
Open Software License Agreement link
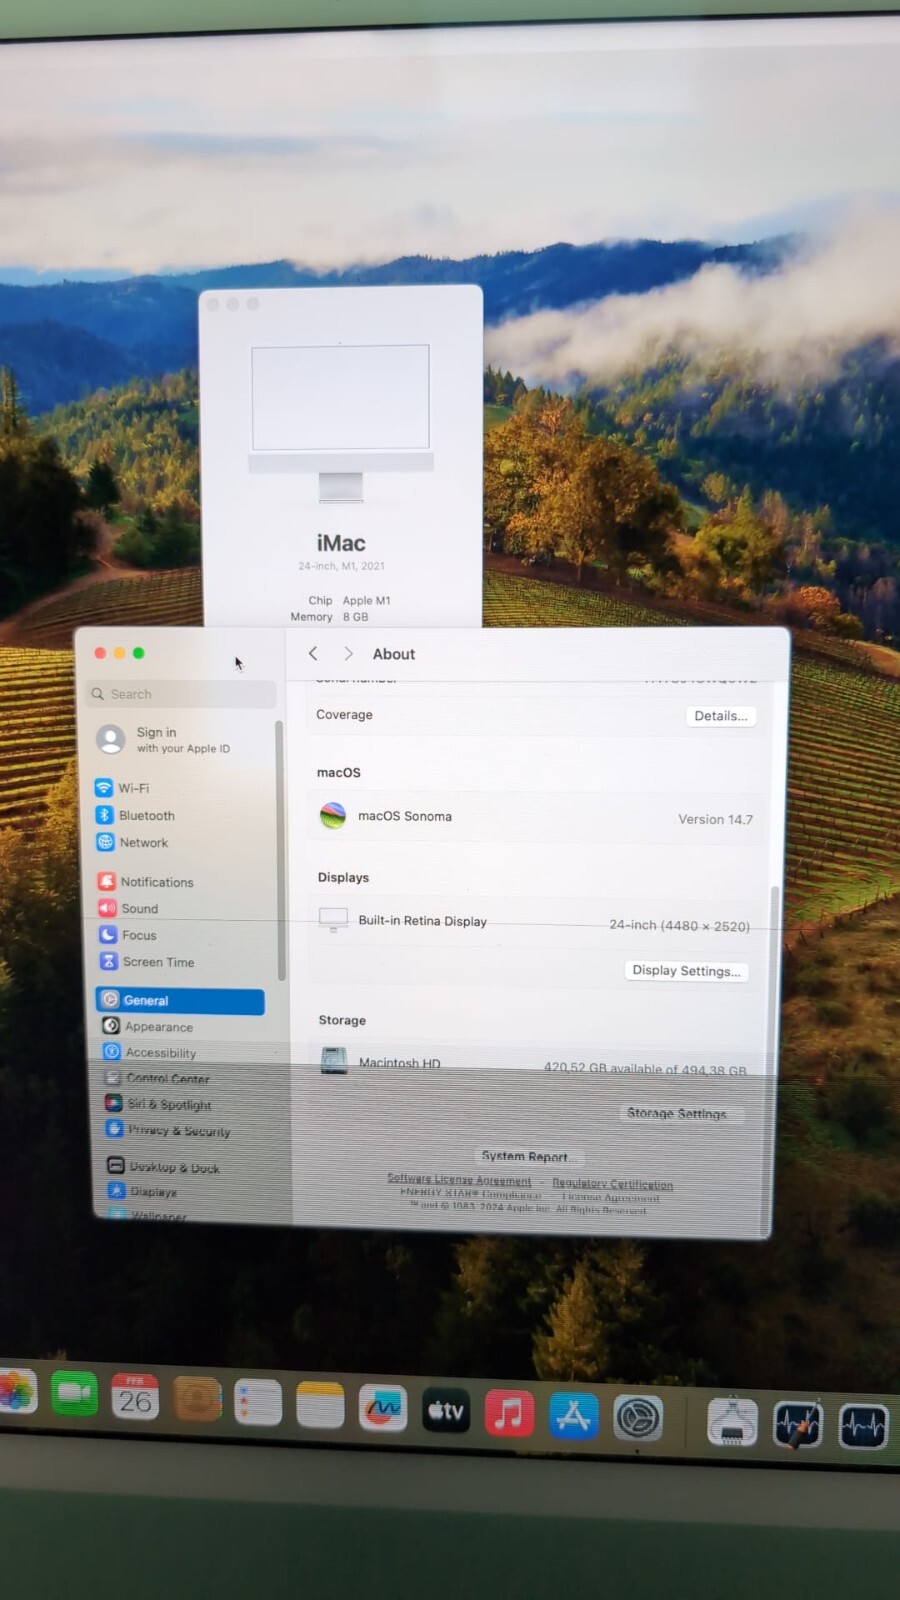point(459,1179)
